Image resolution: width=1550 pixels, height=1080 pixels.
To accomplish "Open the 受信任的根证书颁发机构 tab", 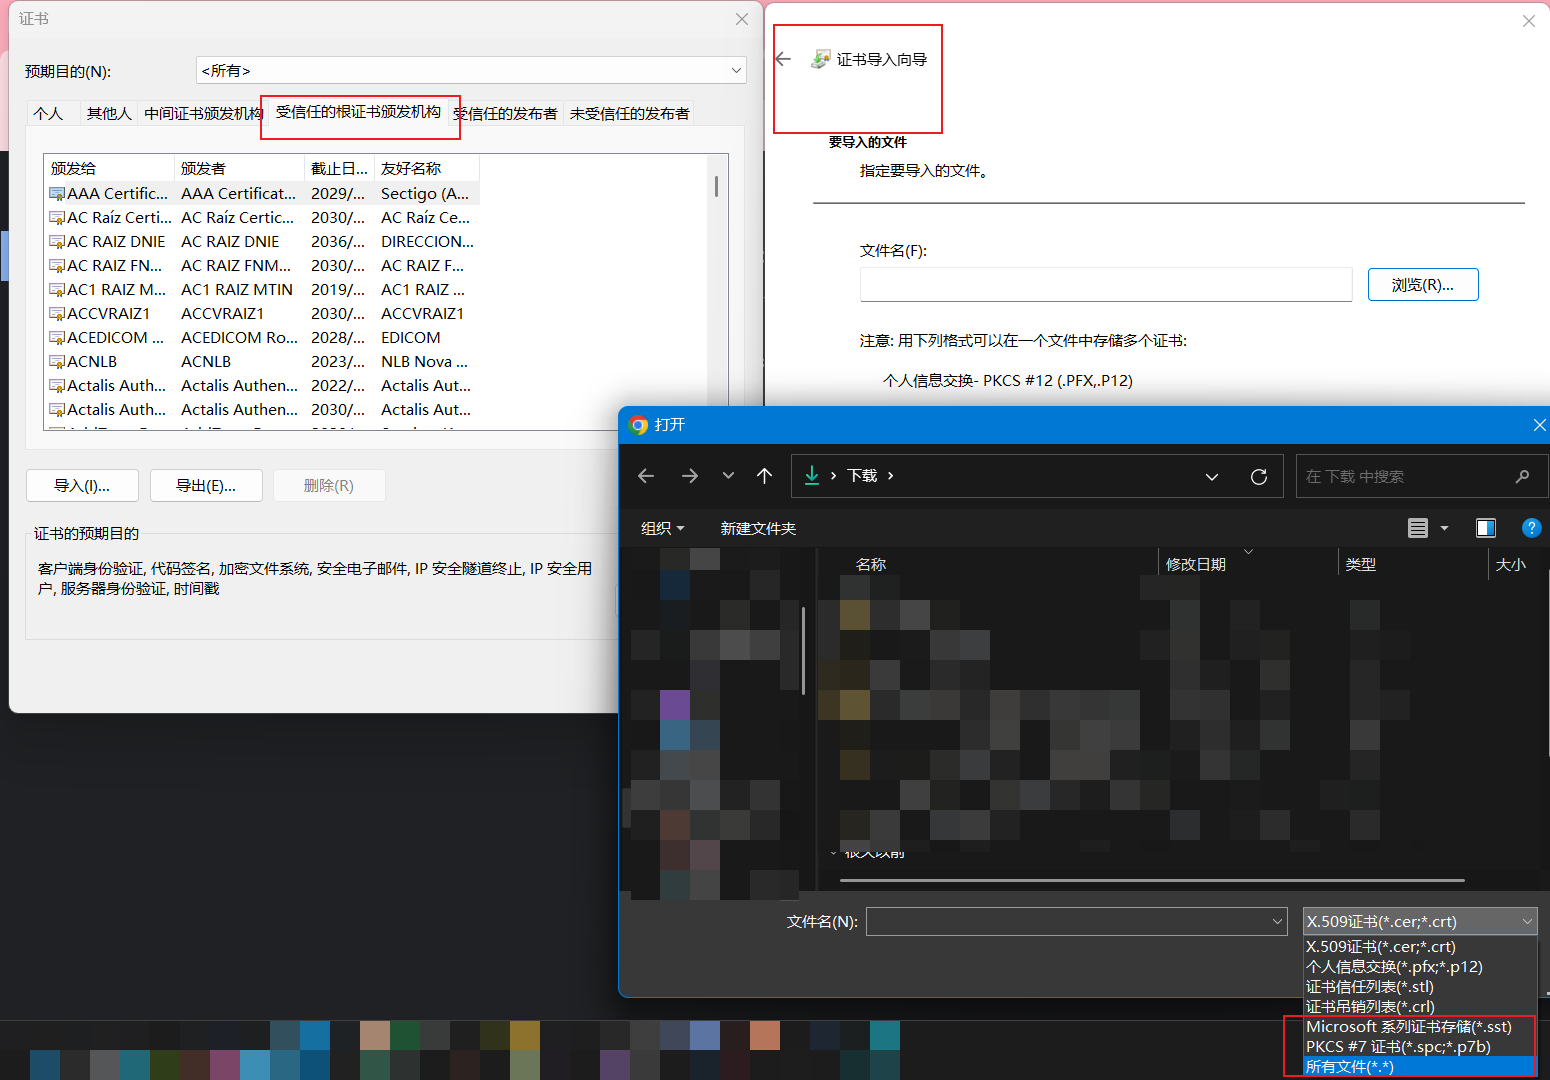I will click(x=358, y=112).
